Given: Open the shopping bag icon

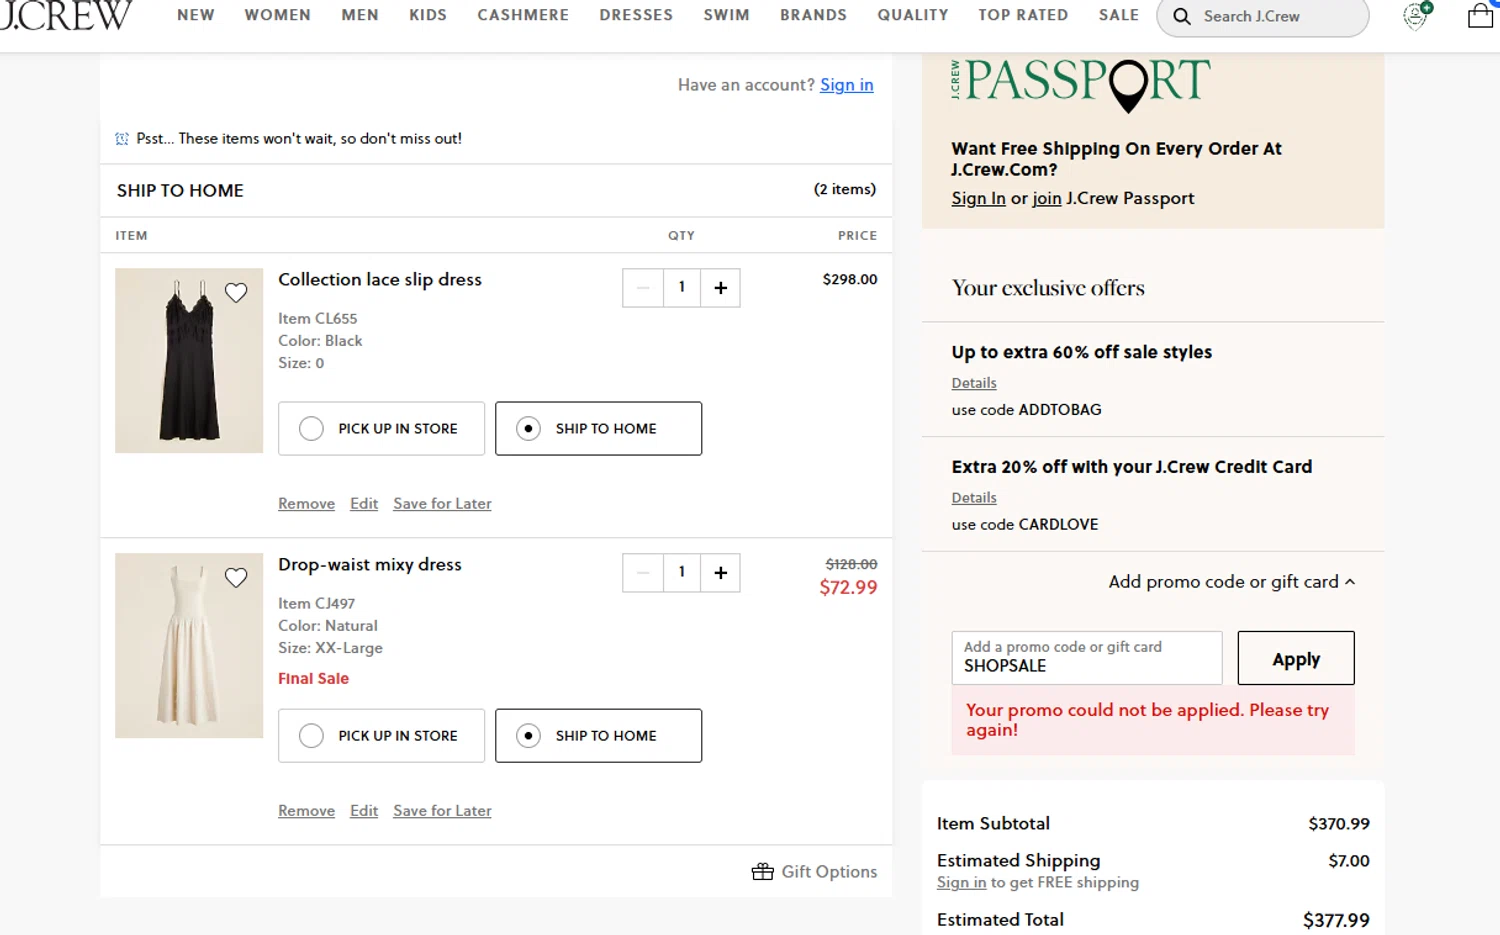Looking at the screenshot, I should [1480, 15].
